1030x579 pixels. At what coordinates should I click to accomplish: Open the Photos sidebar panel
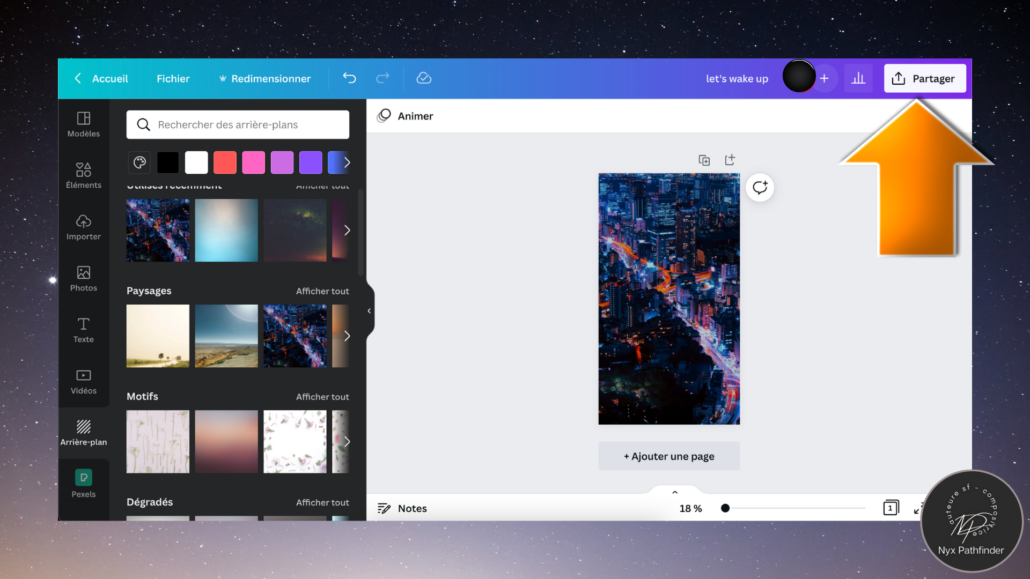point(83,279)
